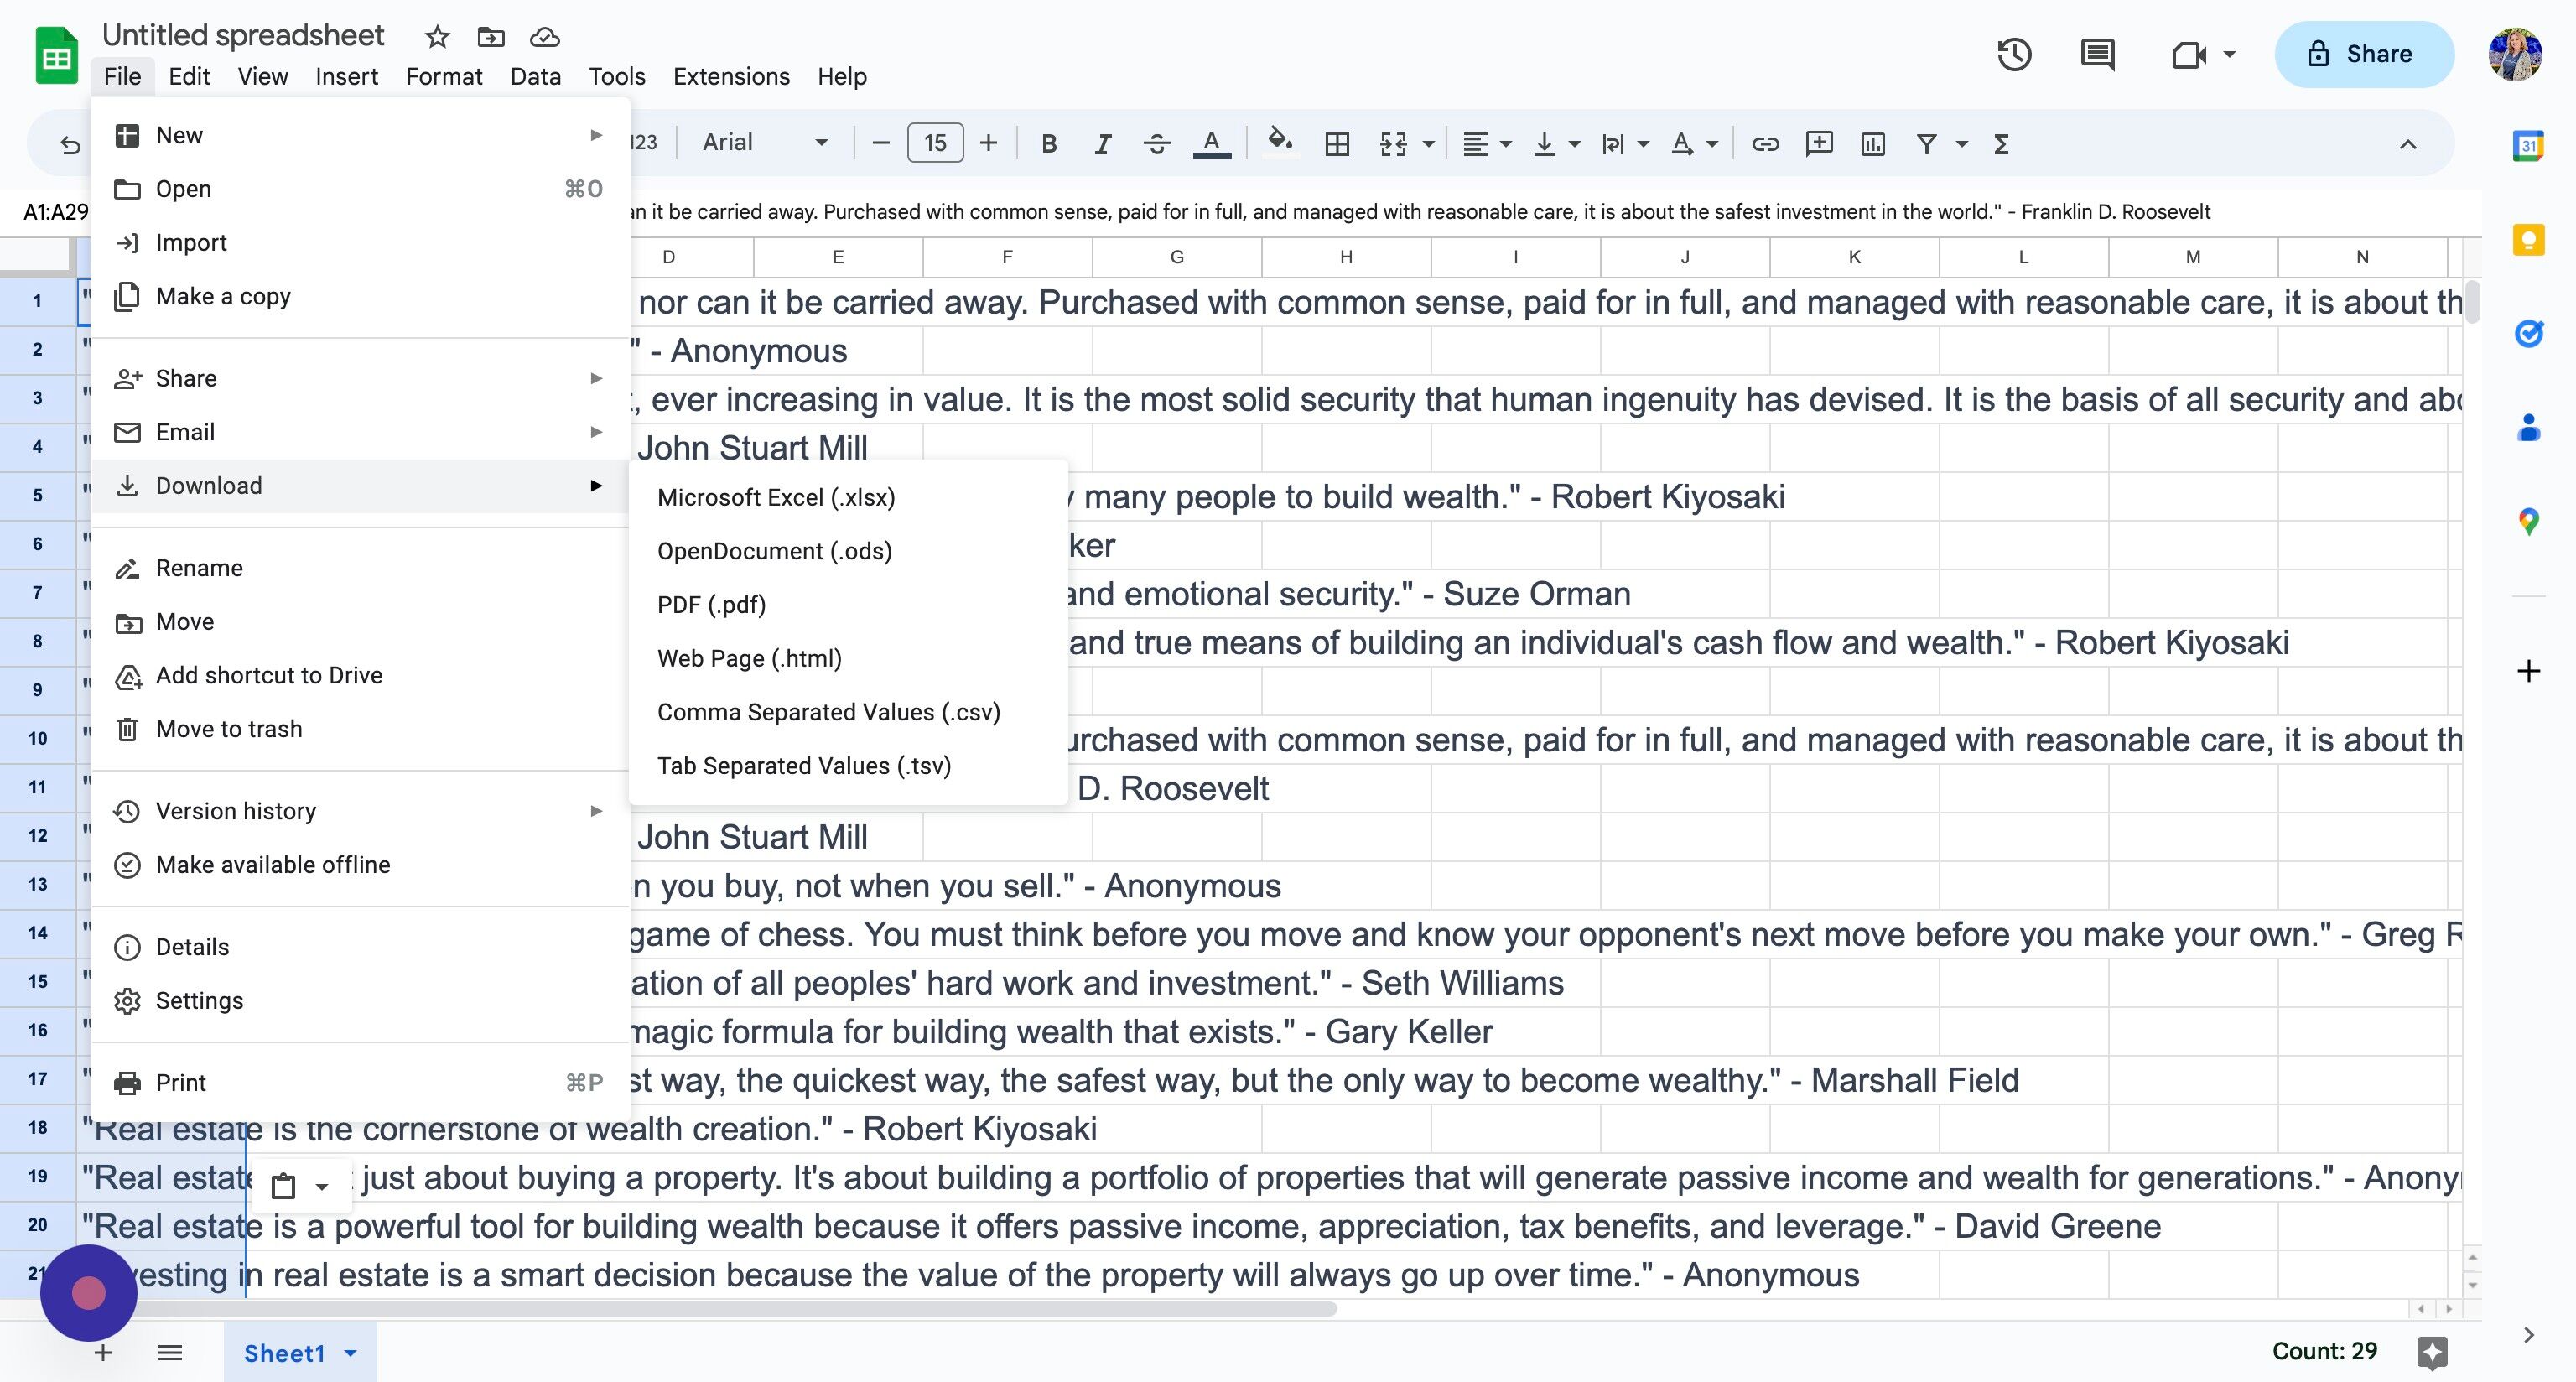Viewport: 2576px width, 1382px height.
Task: Add a new sheet with plus button
Action: pyautogui.click(x=103, y=1354)
